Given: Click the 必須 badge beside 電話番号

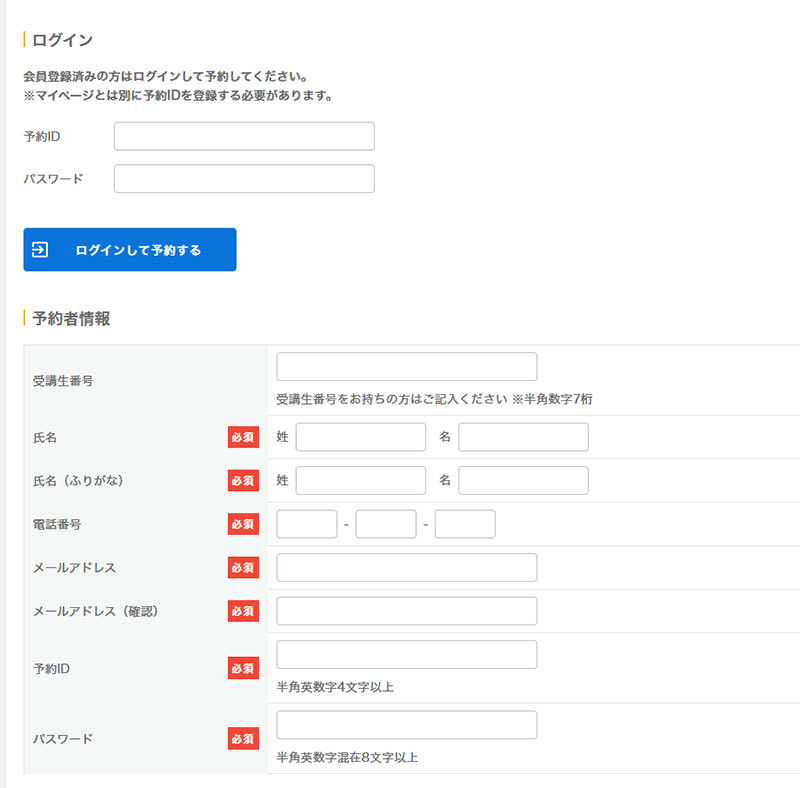Looking at the screenshot, I should (x=243, y=524).
